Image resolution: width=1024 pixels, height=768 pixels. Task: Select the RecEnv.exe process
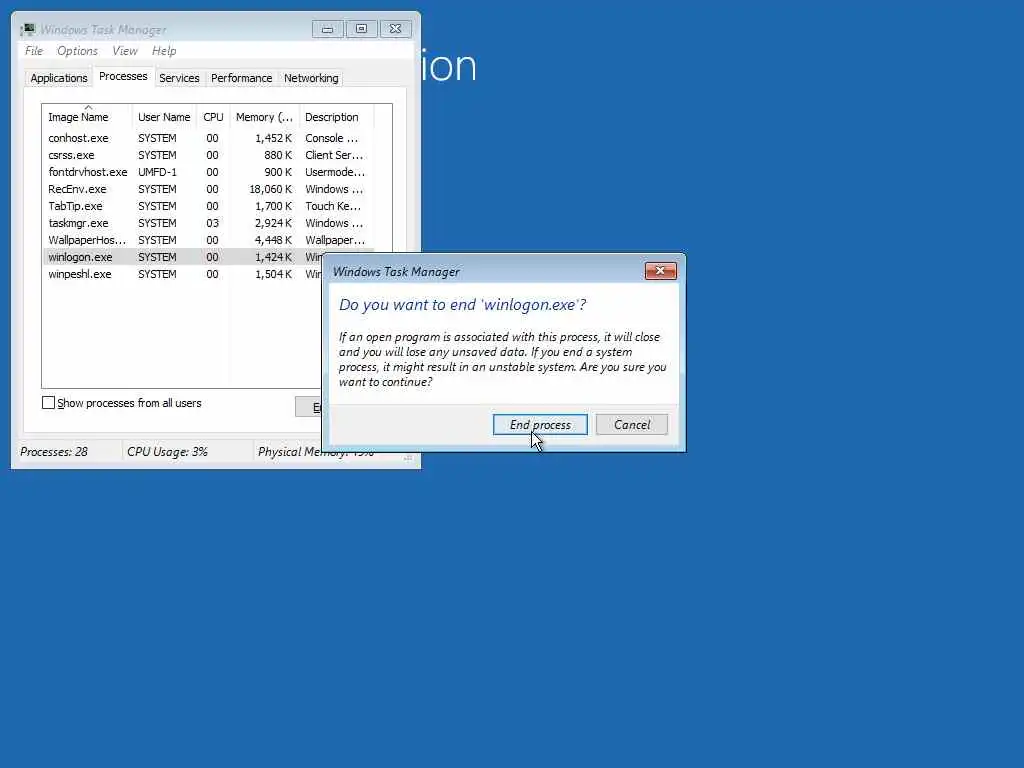pos(208,189)
